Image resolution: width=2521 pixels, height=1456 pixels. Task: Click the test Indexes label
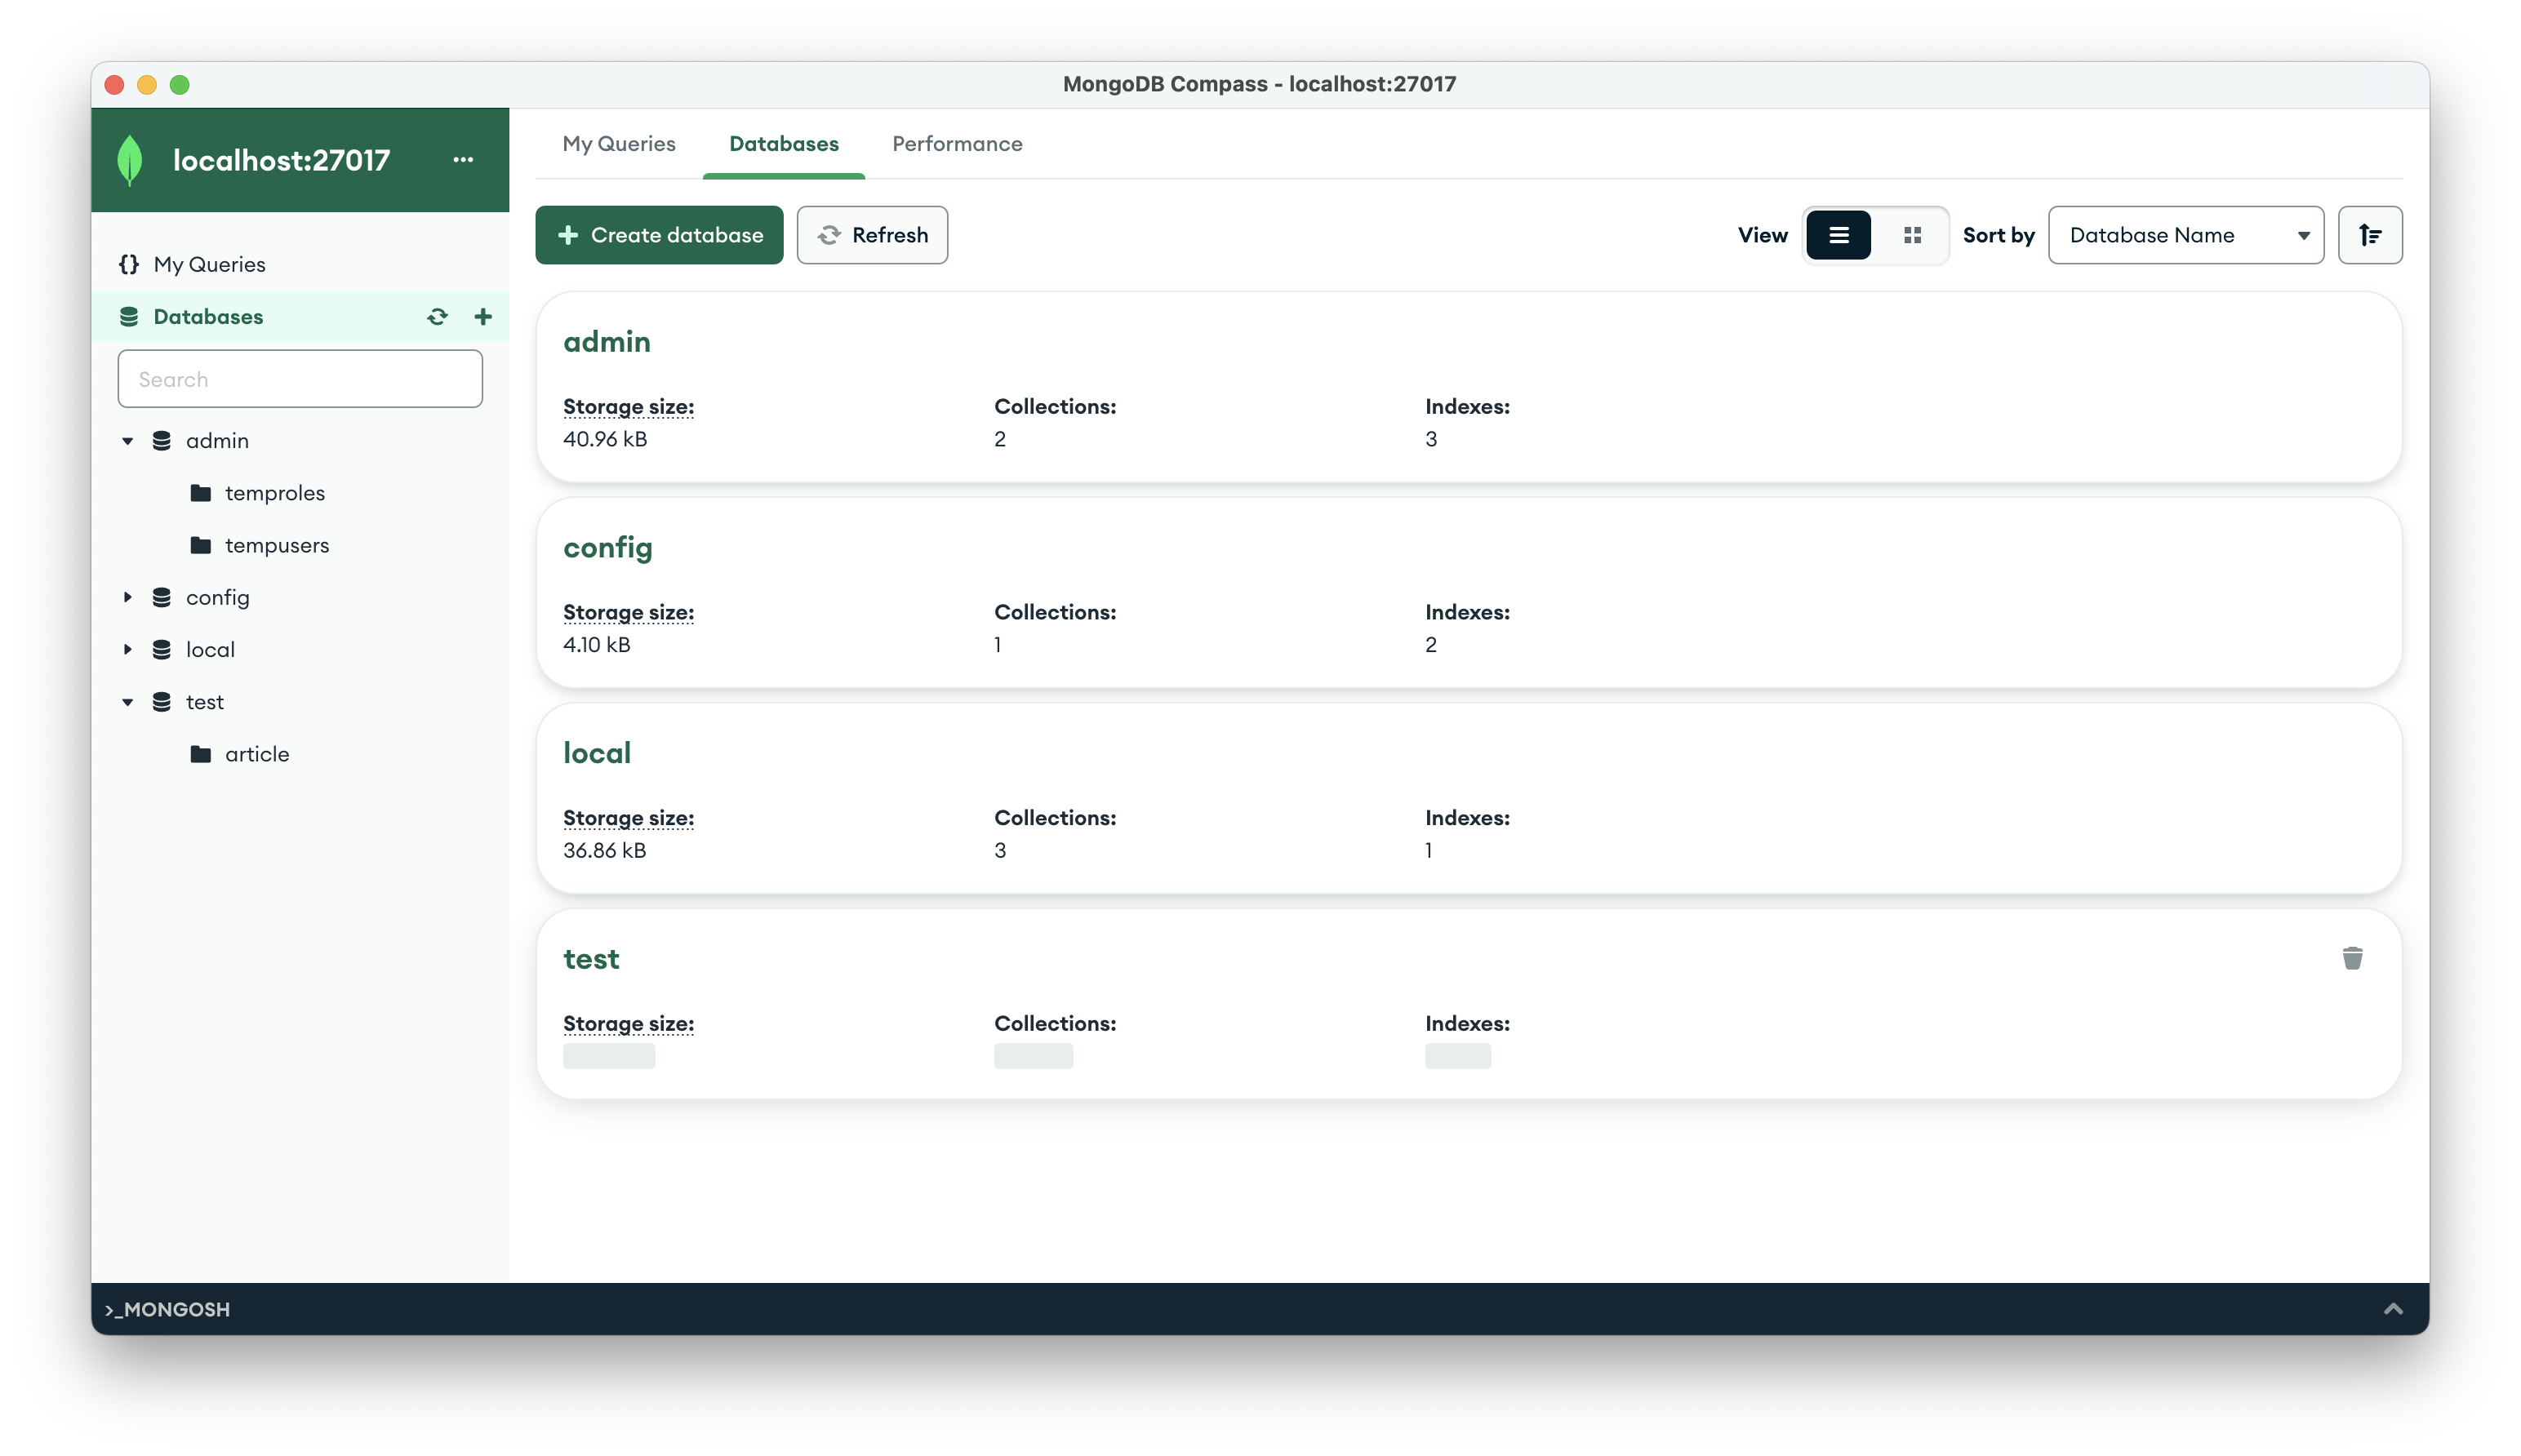pos(1467,1024)
